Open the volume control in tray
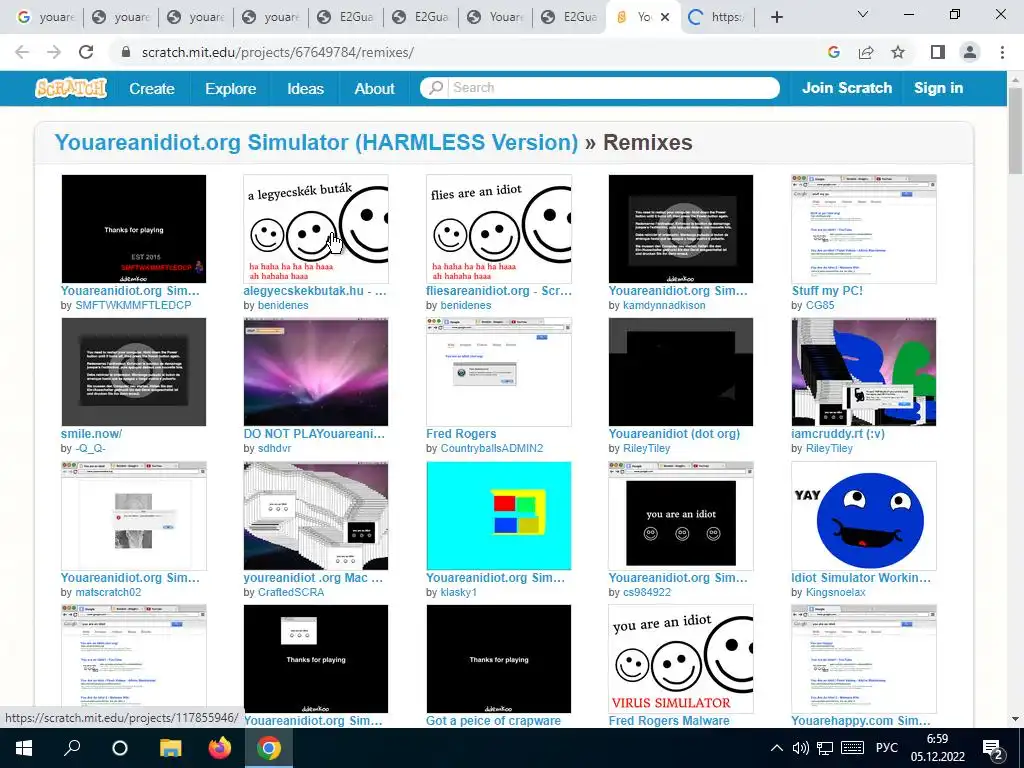This screenshot has width=1024, height=768. pyautogui.click(x=801, y=748)
